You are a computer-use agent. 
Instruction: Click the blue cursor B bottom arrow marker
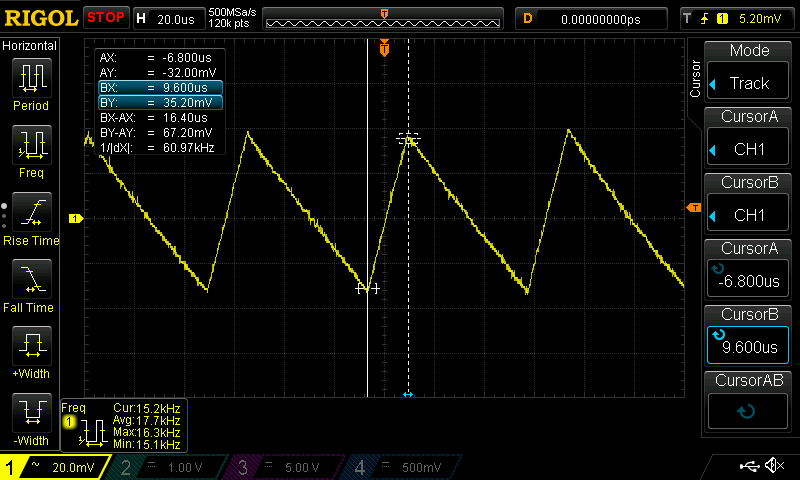click(x=408, y=394)
